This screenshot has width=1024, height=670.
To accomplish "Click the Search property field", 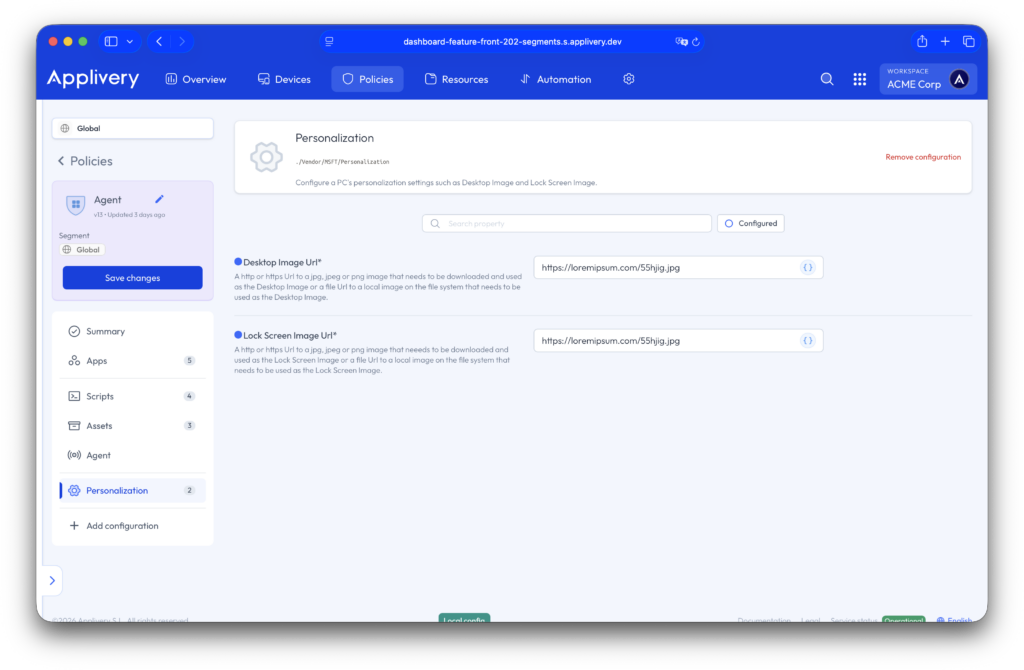I will [567, 223].
